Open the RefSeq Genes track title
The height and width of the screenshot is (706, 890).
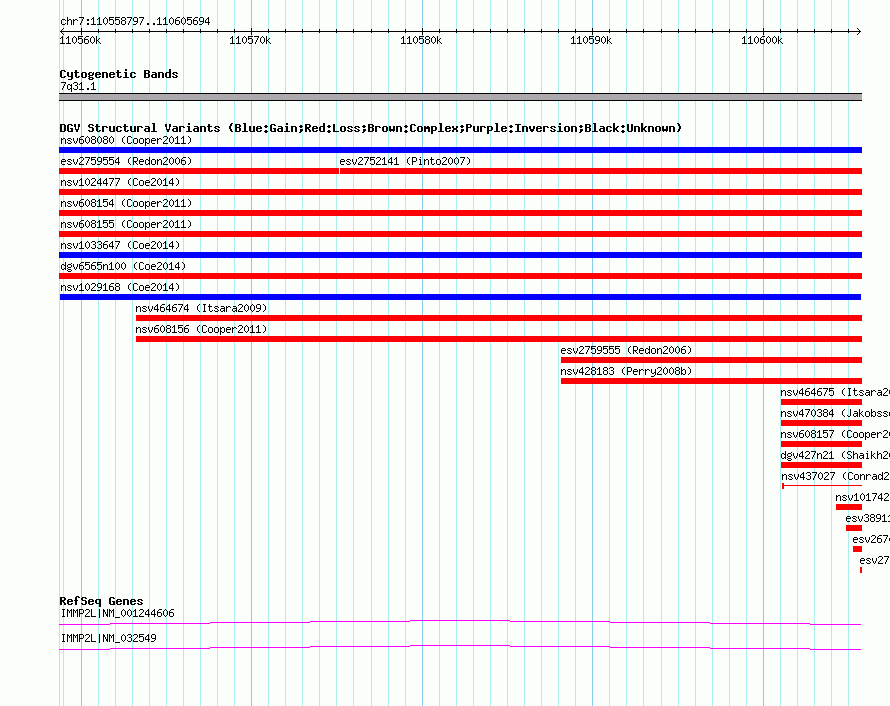(101, 601)
